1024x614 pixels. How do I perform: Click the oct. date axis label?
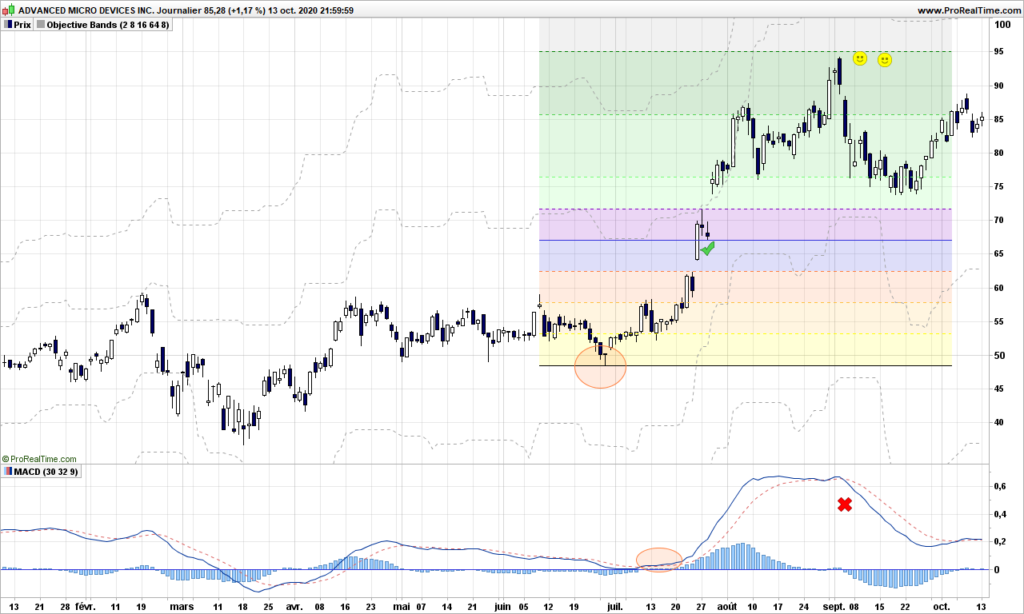coord(941,606)
